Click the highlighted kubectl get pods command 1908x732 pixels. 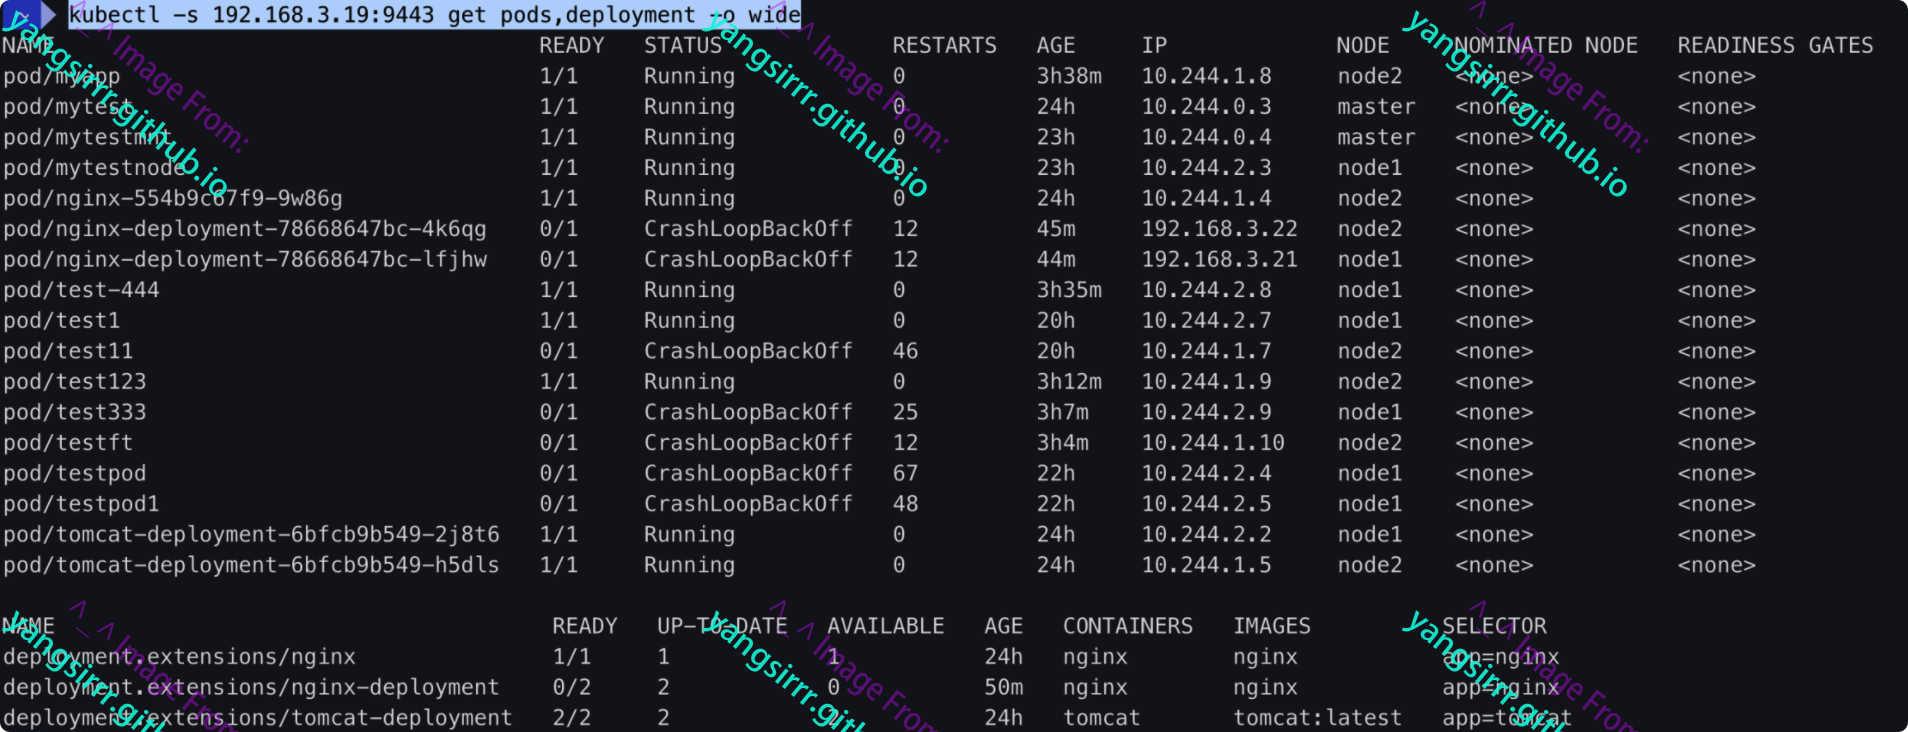tap(434, 15)
